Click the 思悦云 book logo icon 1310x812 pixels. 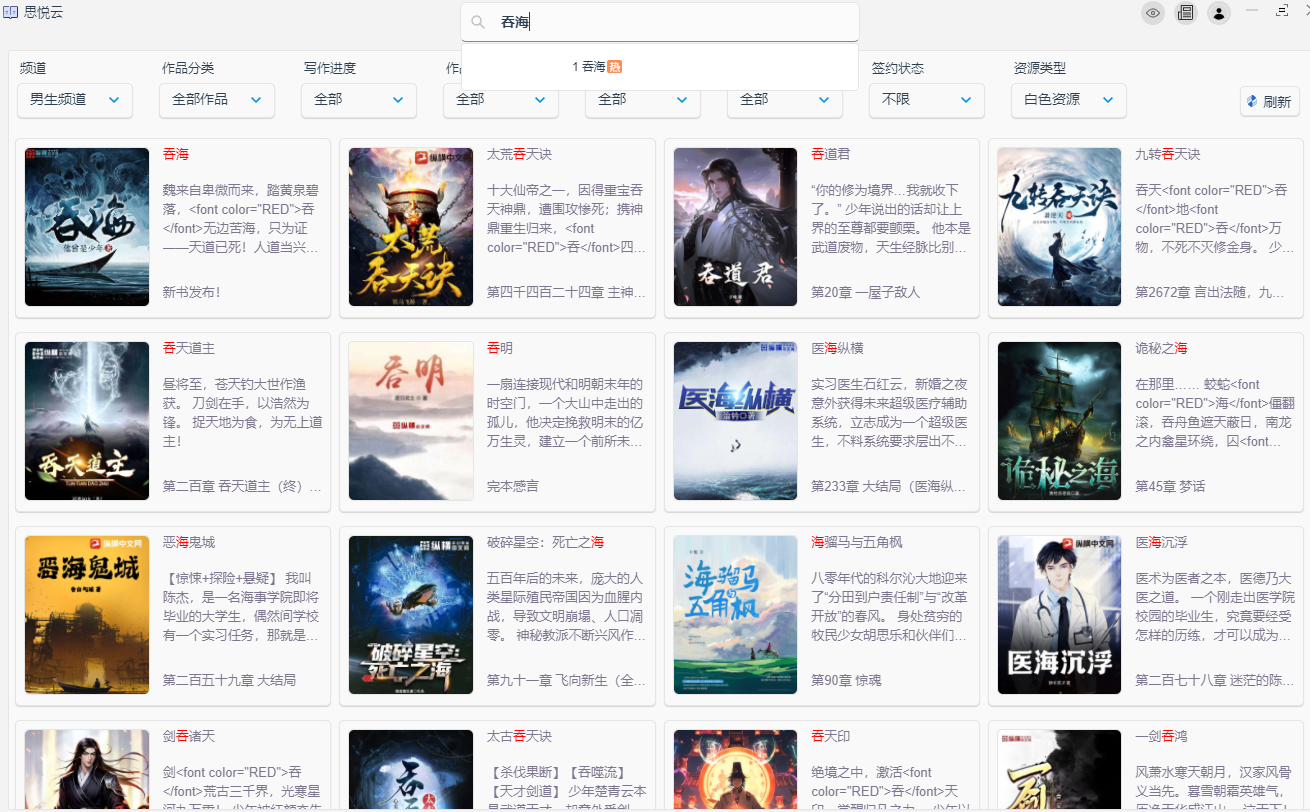pos(10,13)
